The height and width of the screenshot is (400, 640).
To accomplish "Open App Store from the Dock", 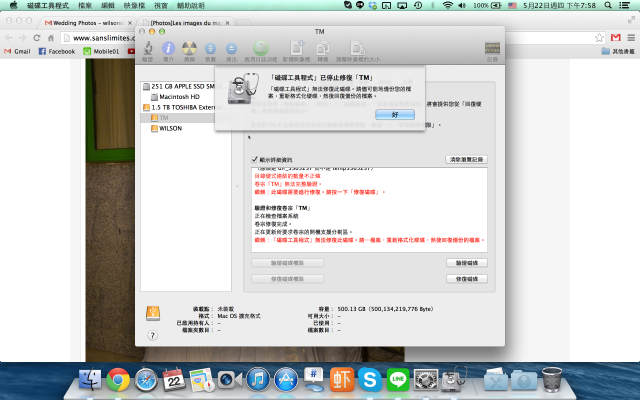I will click(286, 380).
